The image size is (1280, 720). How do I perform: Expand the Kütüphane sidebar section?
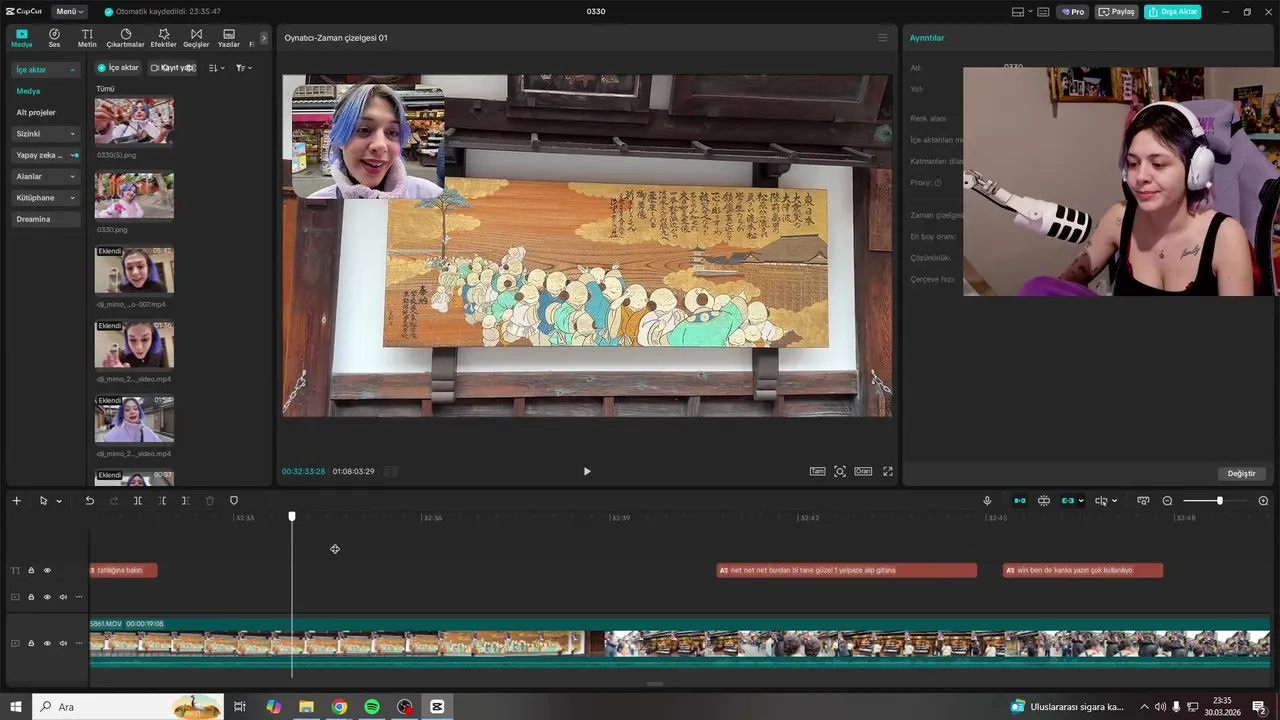(45, 198)
